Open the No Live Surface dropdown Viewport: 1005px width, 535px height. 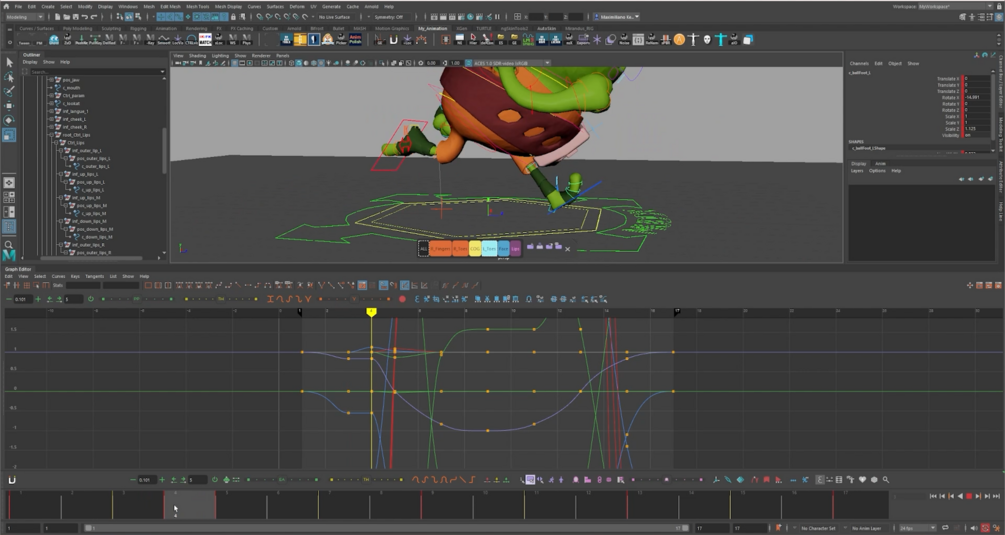[336, 17]
